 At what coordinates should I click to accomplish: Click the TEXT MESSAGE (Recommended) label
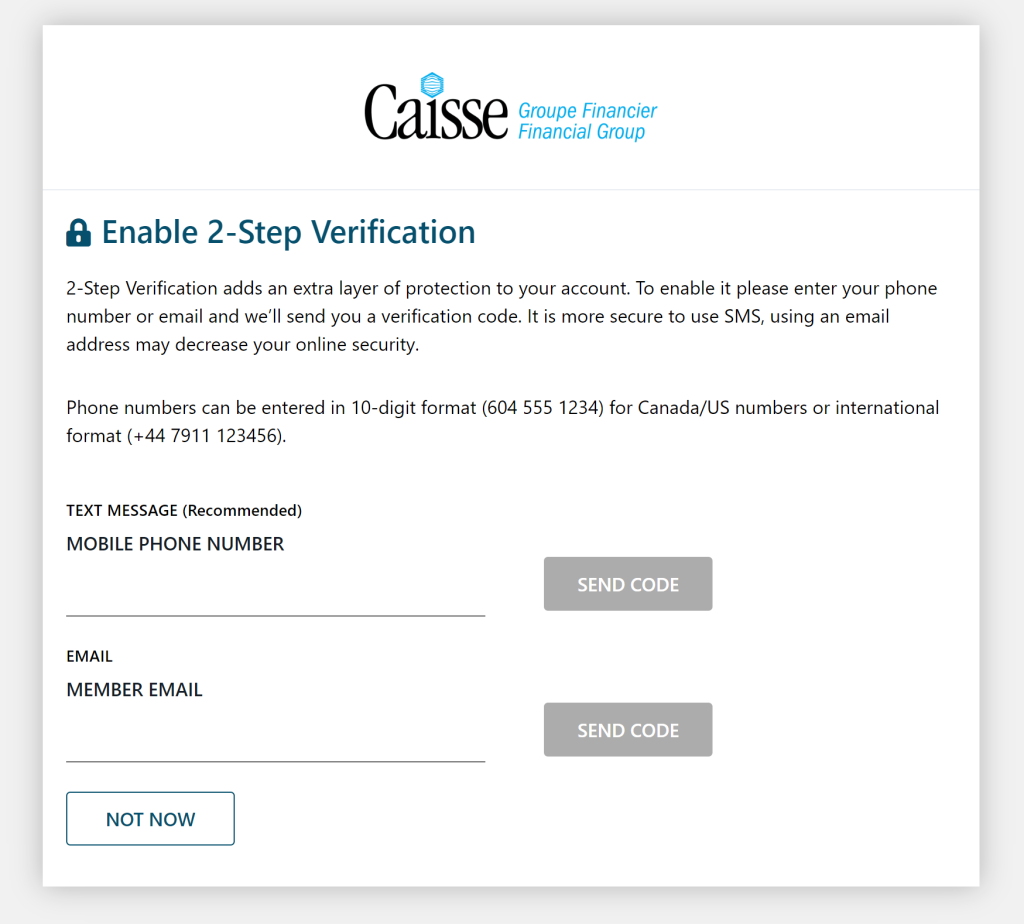click(184, 510)
